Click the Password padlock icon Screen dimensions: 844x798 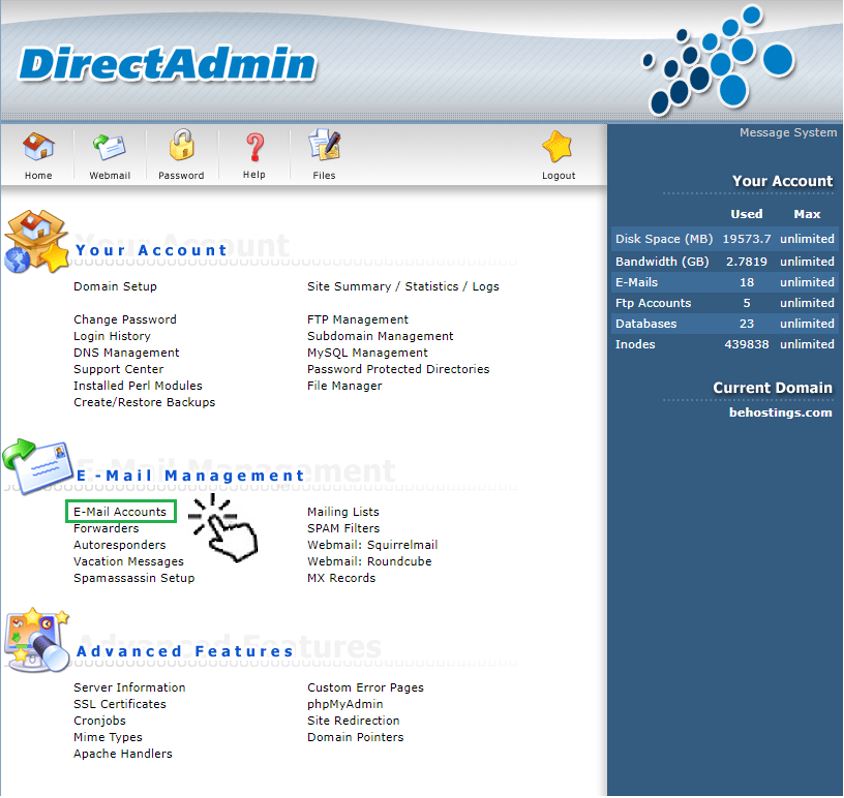click(x=181, y=145)
